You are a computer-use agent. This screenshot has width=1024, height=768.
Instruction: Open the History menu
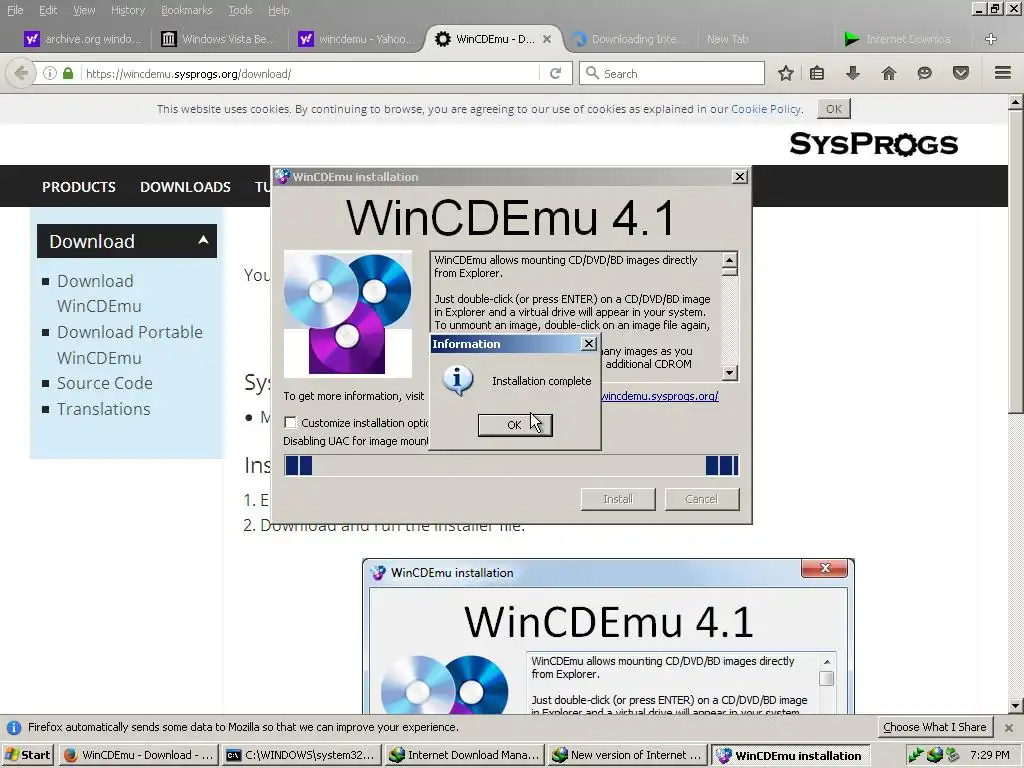[127, 10]
